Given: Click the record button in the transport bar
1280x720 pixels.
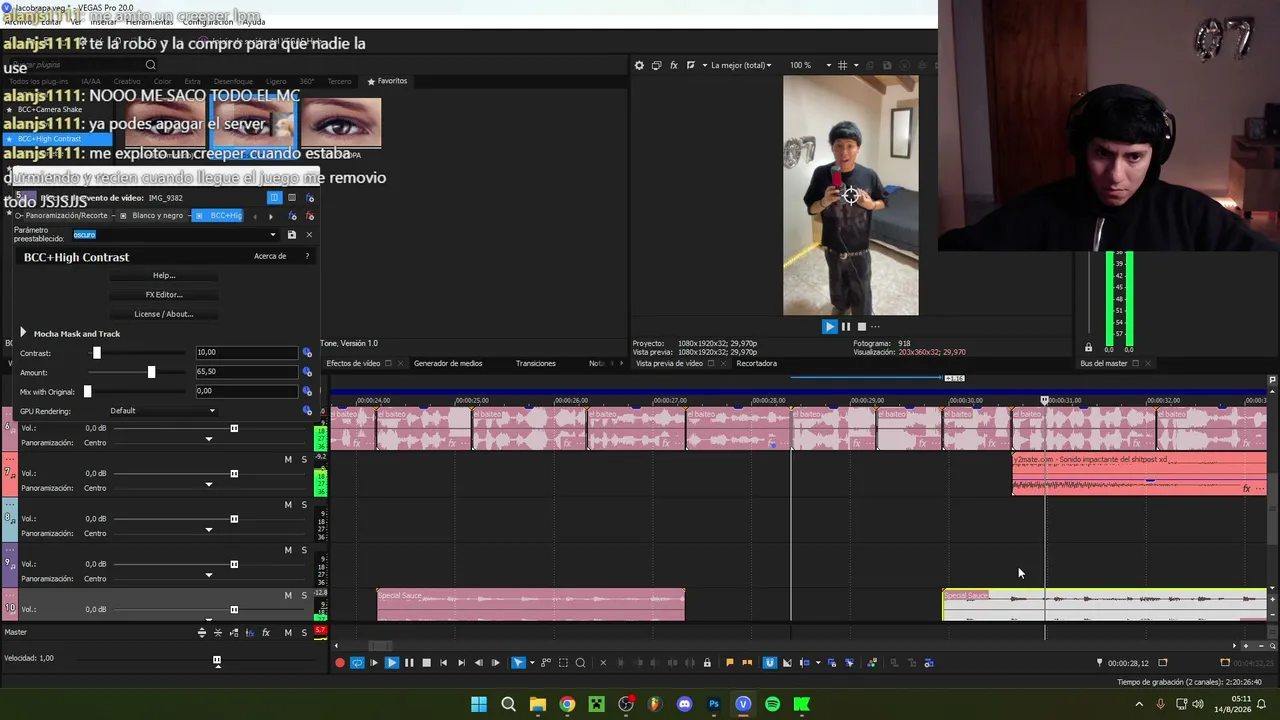Looking at the screenshot, I should [340, 663].
